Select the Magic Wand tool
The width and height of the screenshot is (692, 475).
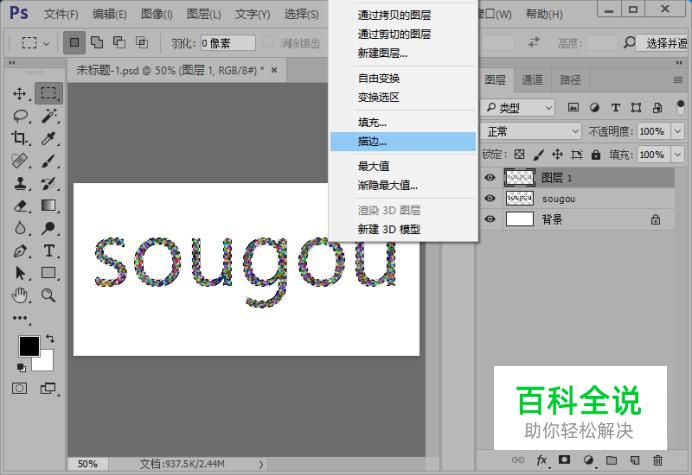pos(49,116)
